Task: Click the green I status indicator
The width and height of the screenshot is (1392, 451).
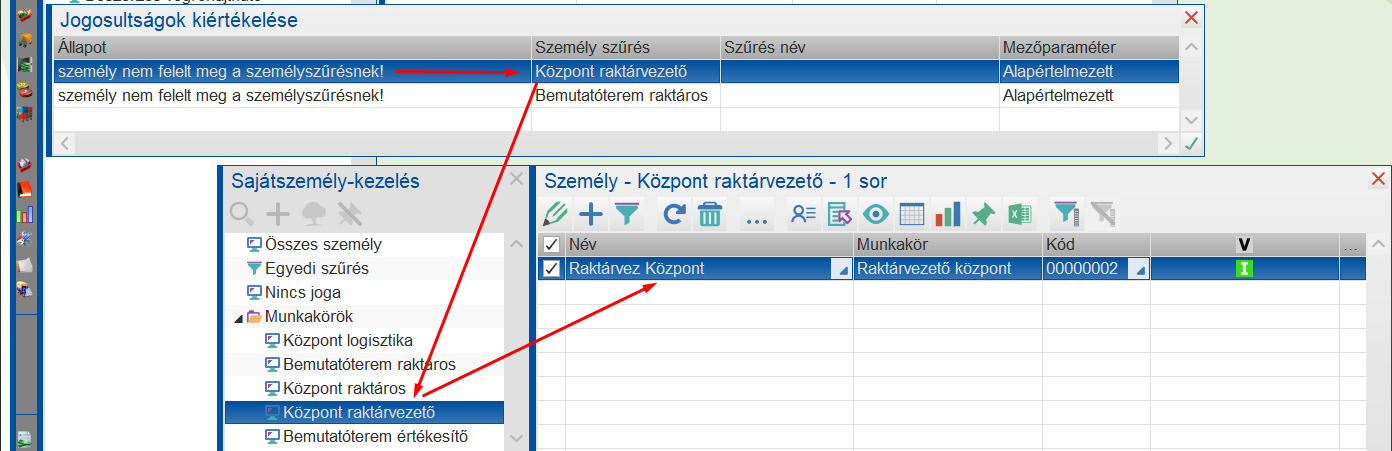Action: (1245, 268)
